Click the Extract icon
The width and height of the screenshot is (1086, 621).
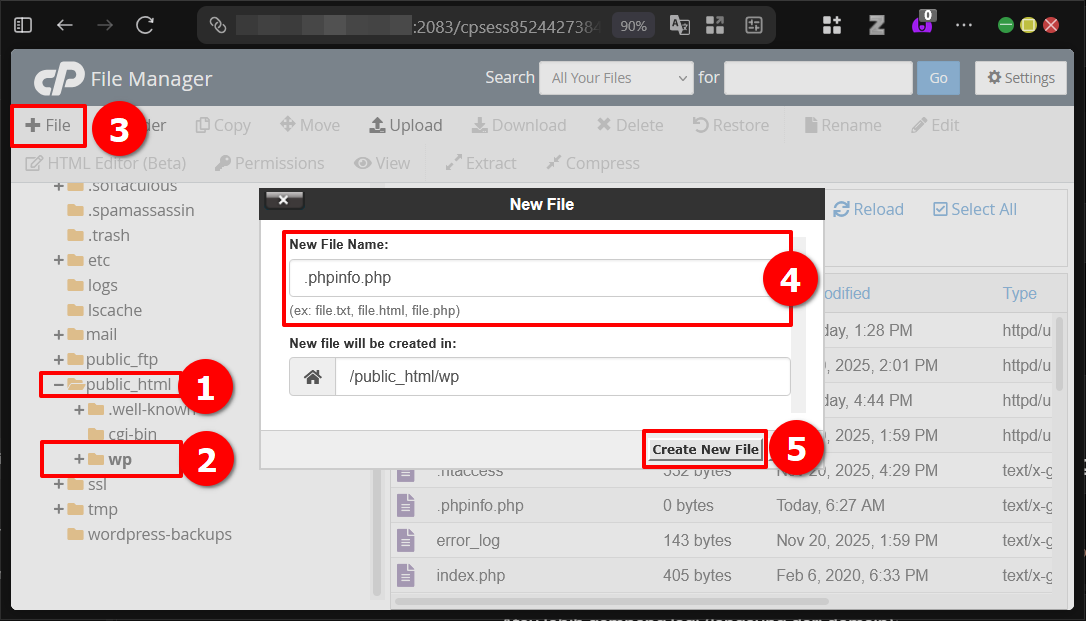[x=480, y=163]
